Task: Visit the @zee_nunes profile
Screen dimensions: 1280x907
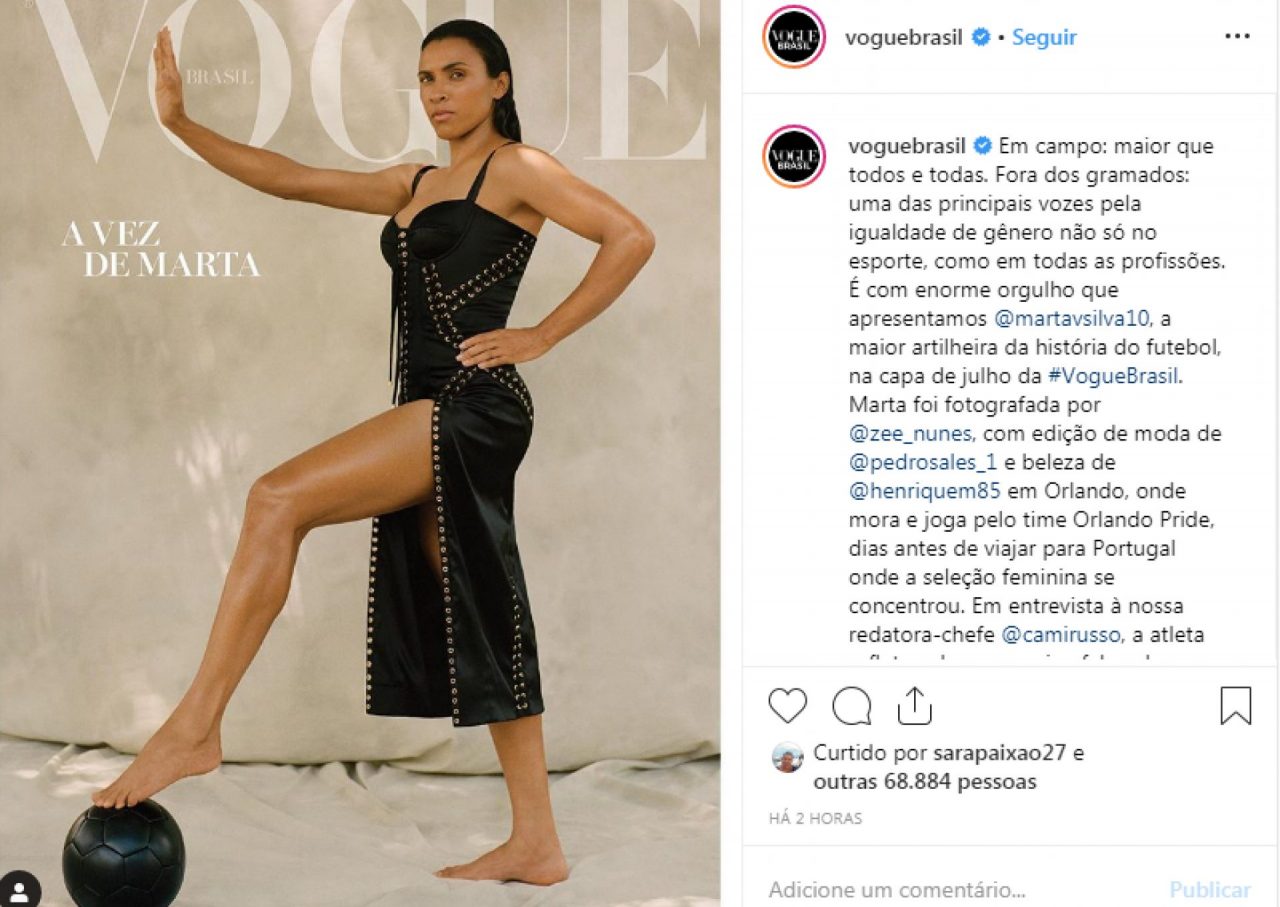Action: point(910,434)
